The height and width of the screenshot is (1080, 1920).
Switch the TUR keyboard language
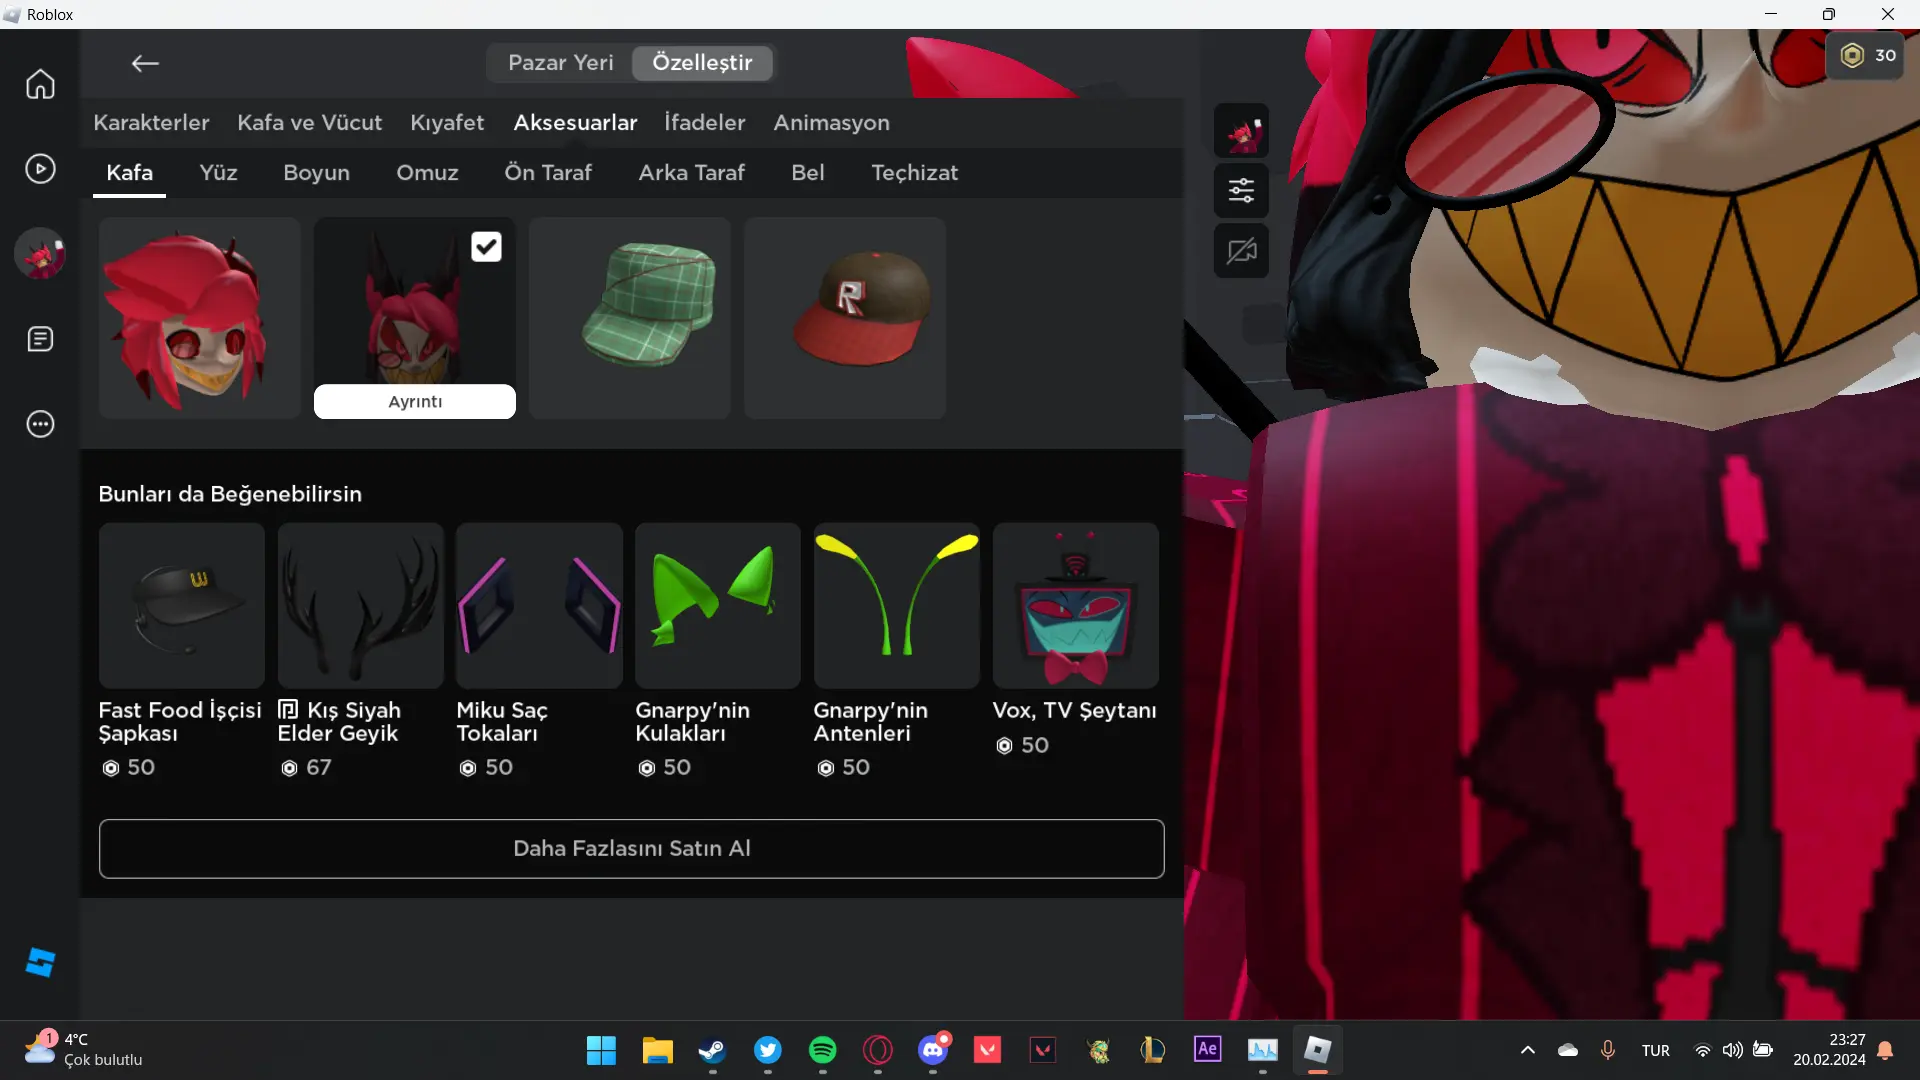coord(1655,1050)
